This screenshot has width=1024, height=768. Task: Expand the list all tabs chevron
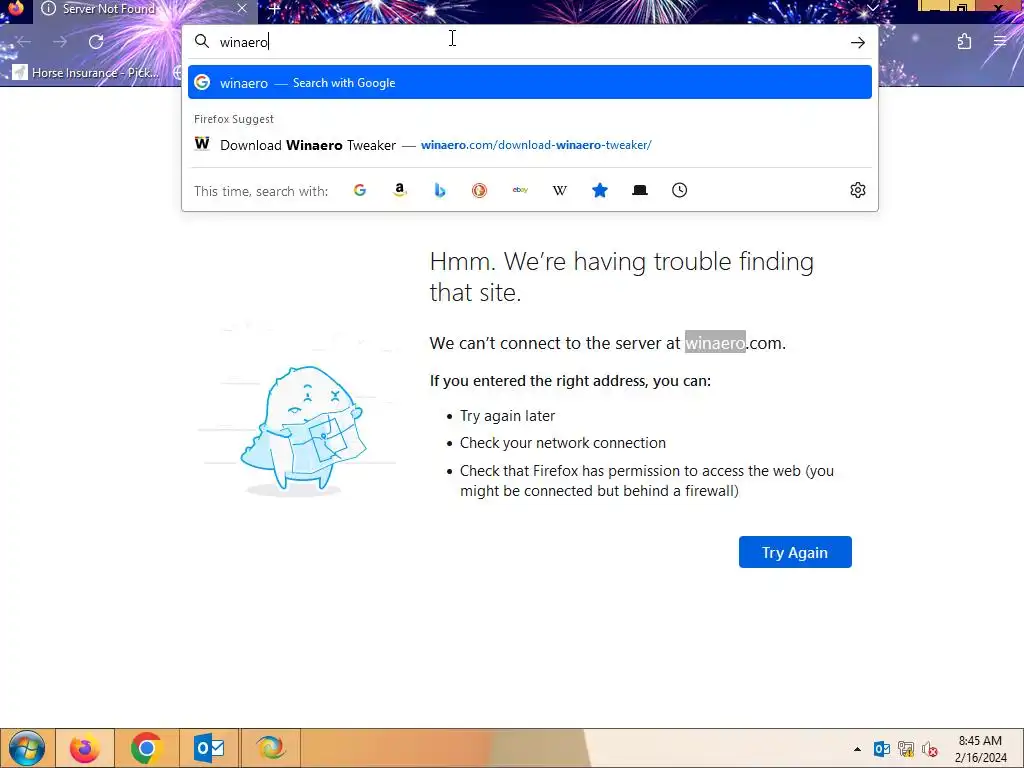[x=872, y=8]
